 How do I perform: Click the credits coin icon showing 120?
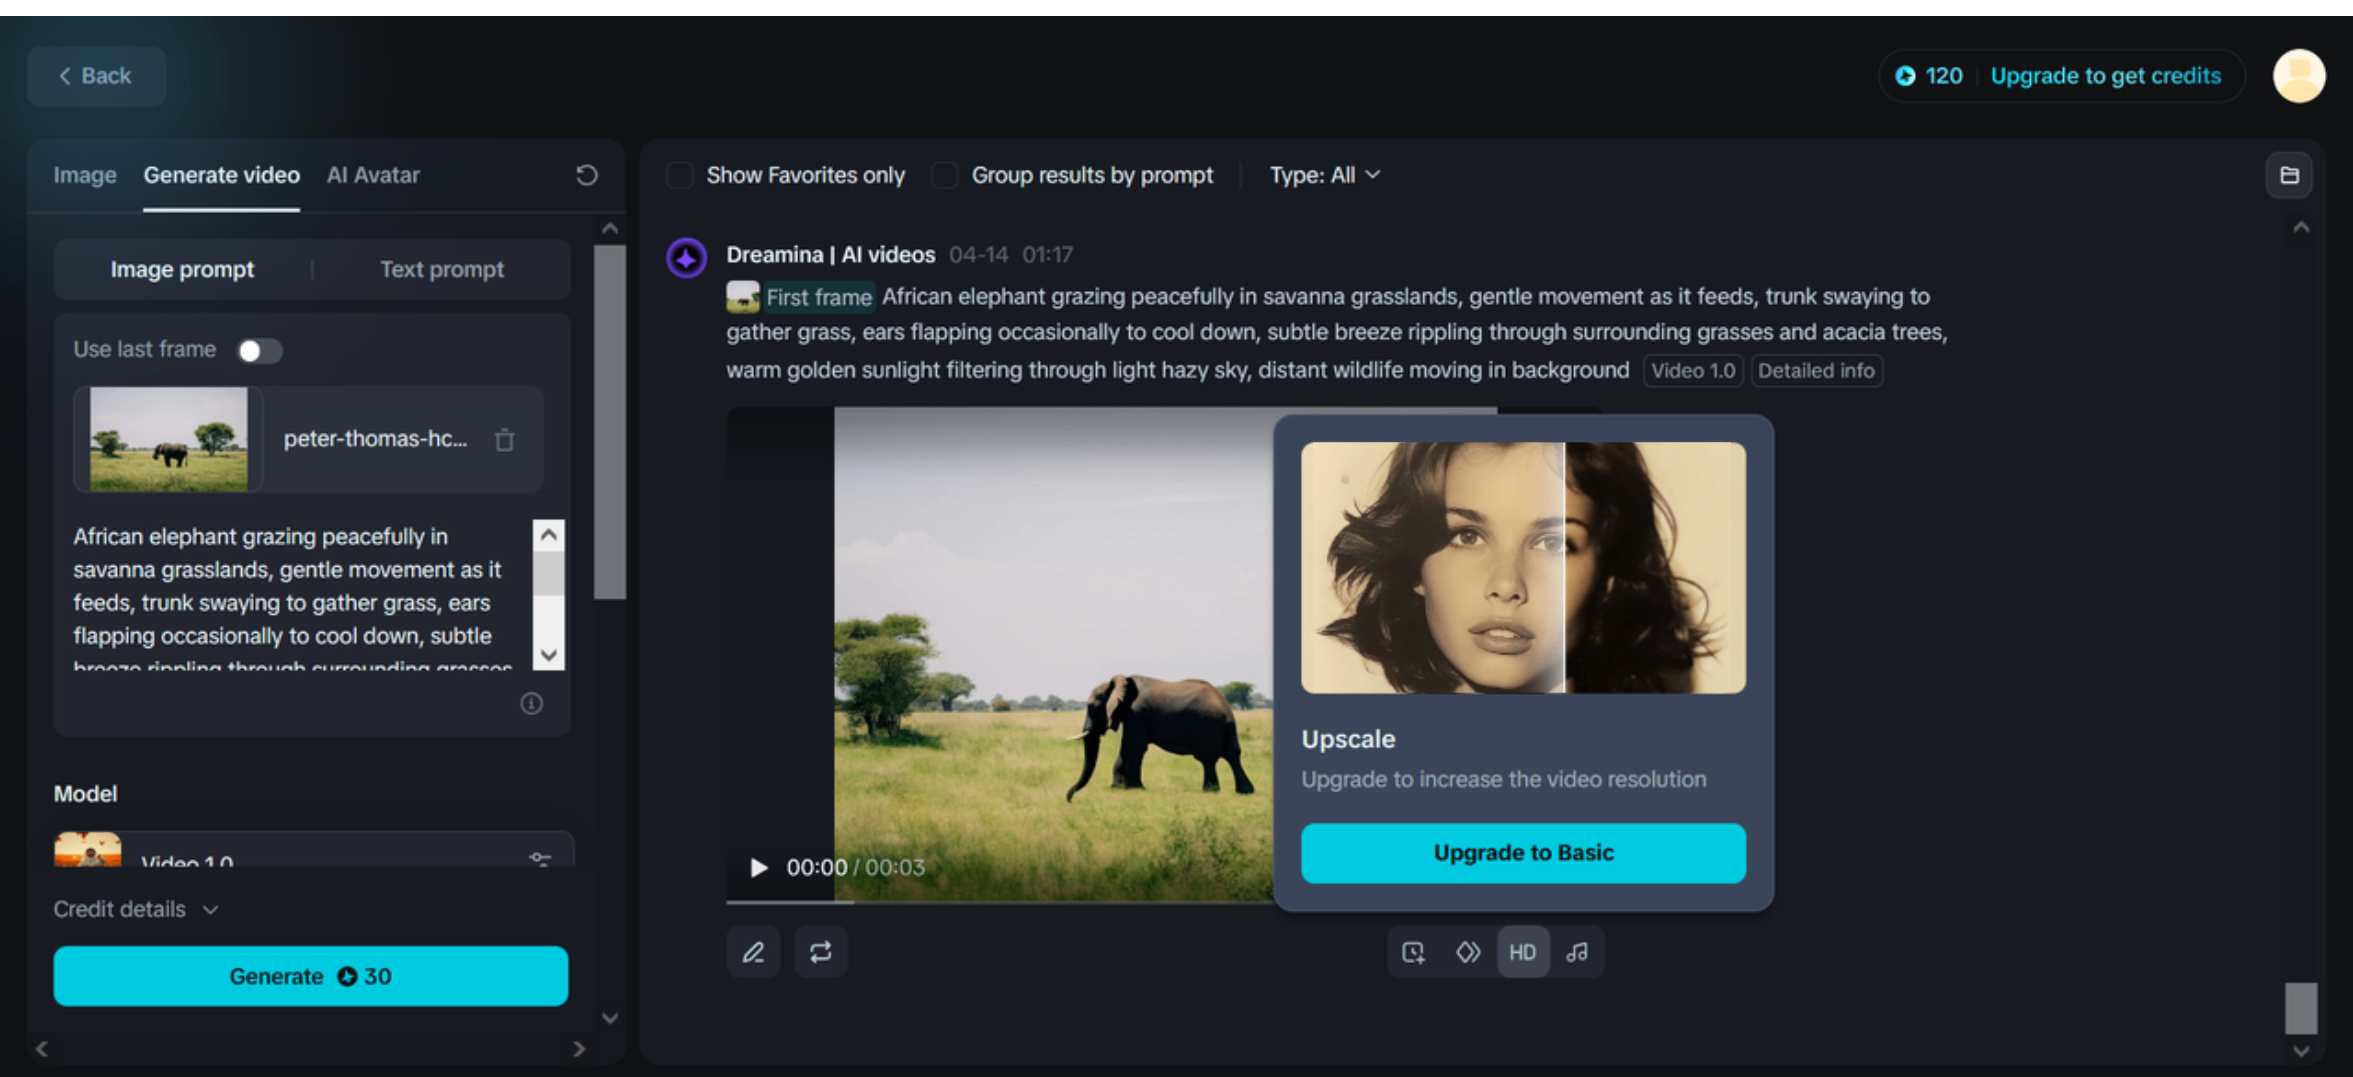click(1906, 76)
